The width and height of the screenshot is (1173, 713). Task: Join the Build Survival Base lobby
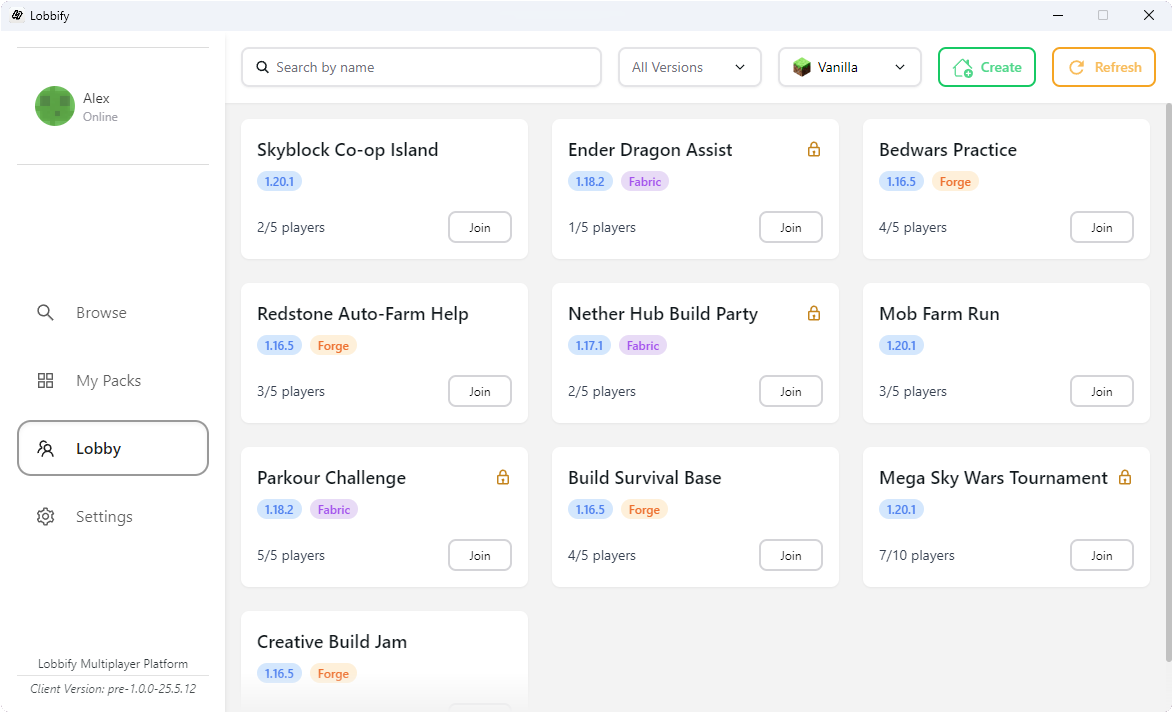(791, 555)
